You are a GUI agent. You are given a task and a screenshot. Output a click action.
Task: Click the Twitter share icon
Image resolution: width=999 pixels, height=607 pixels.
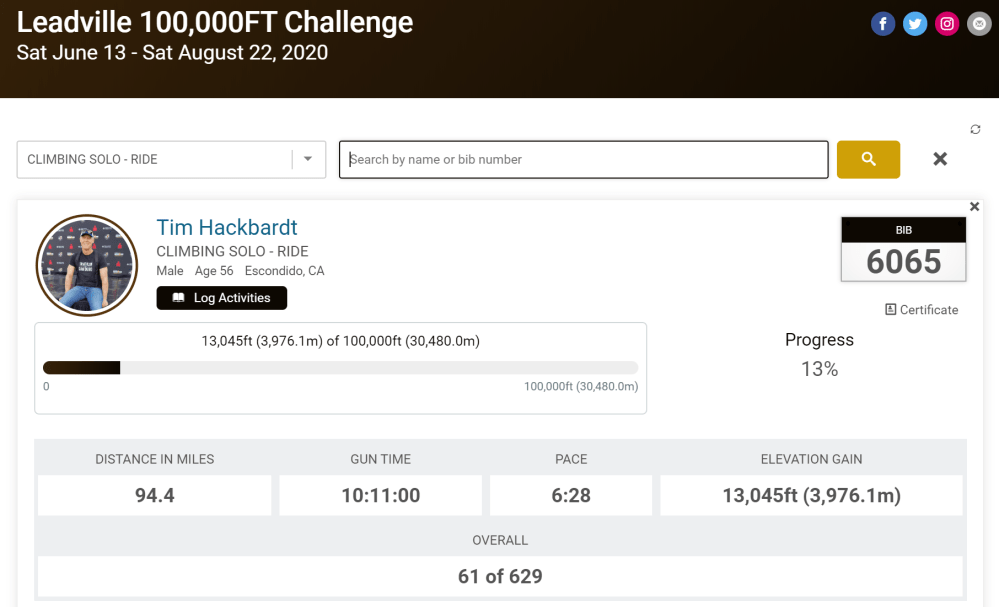click(915, 24)
